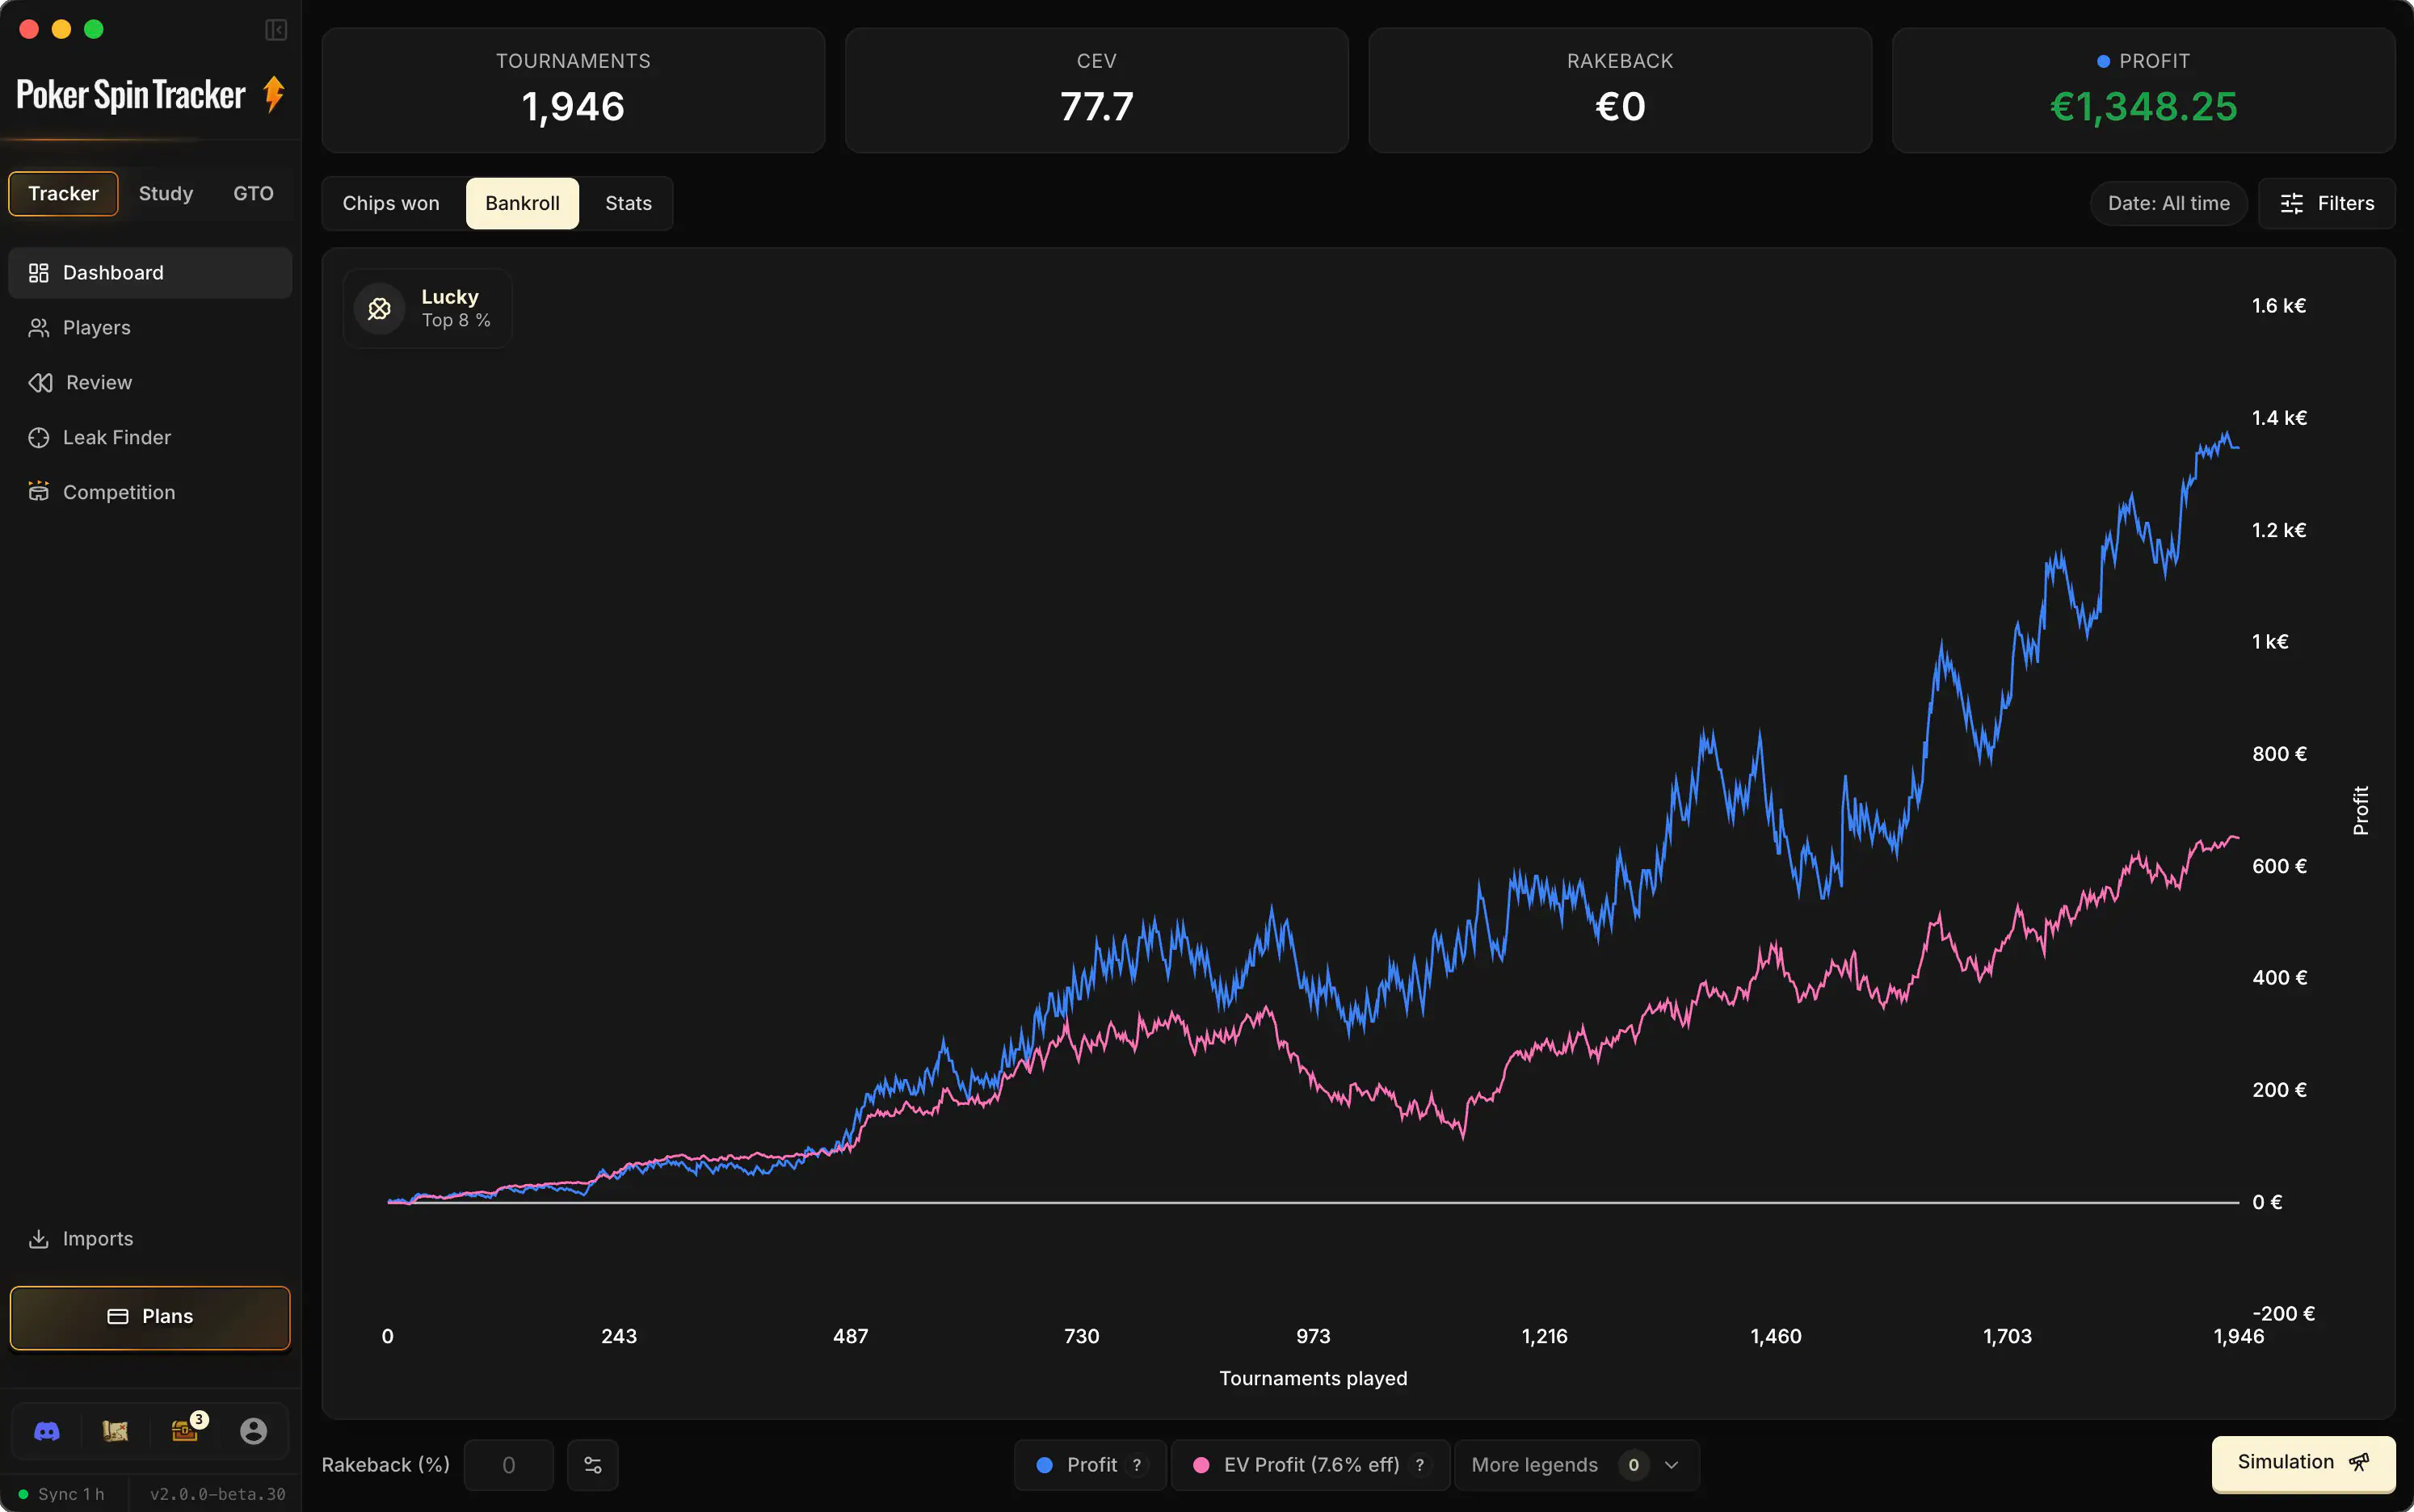Open the Plans button
The image size is (2414, 1512).
click(150, 1317)
